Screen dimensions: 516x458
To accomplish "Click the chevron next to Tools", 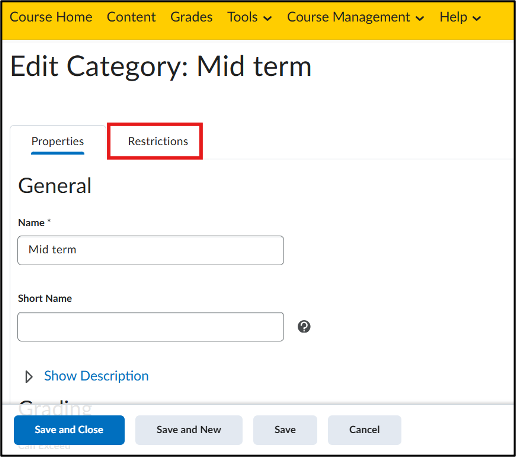I will click(267, 18).
